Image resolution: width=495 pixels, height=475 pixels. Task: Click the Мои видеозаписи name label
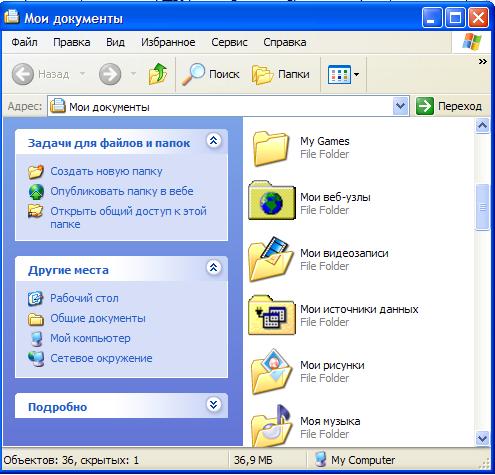pyautogui.click(x=344, y=253)
